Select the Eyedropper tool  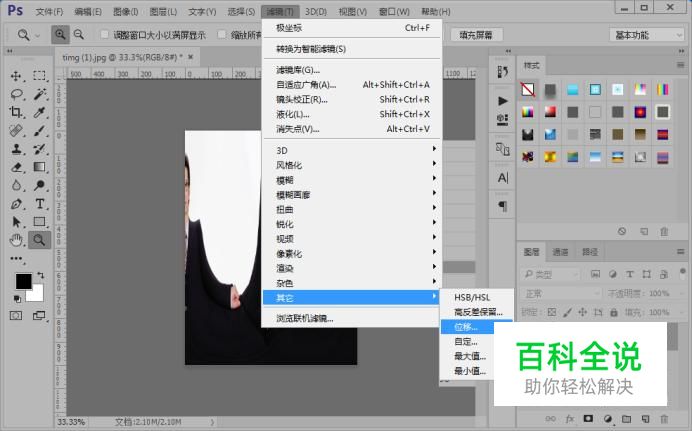pos(39,112)
